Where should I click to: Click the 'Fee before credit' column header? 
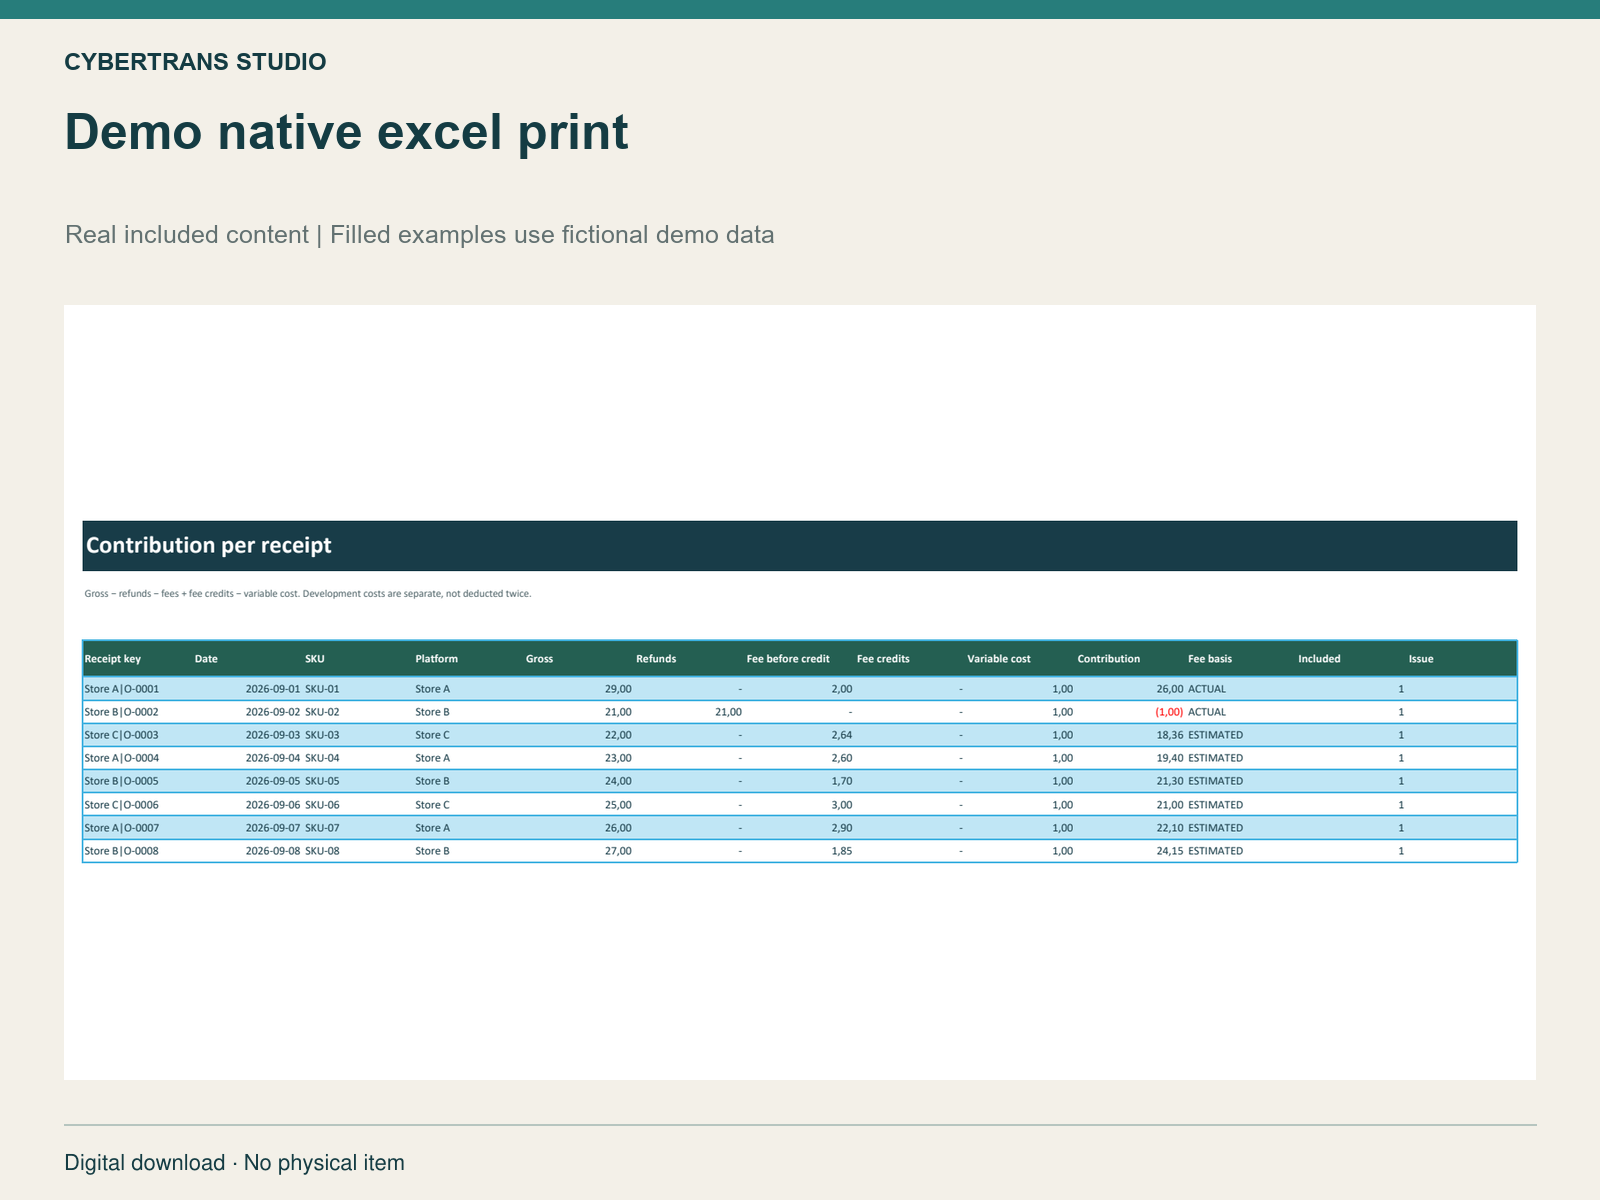click(x=788, y=659)
